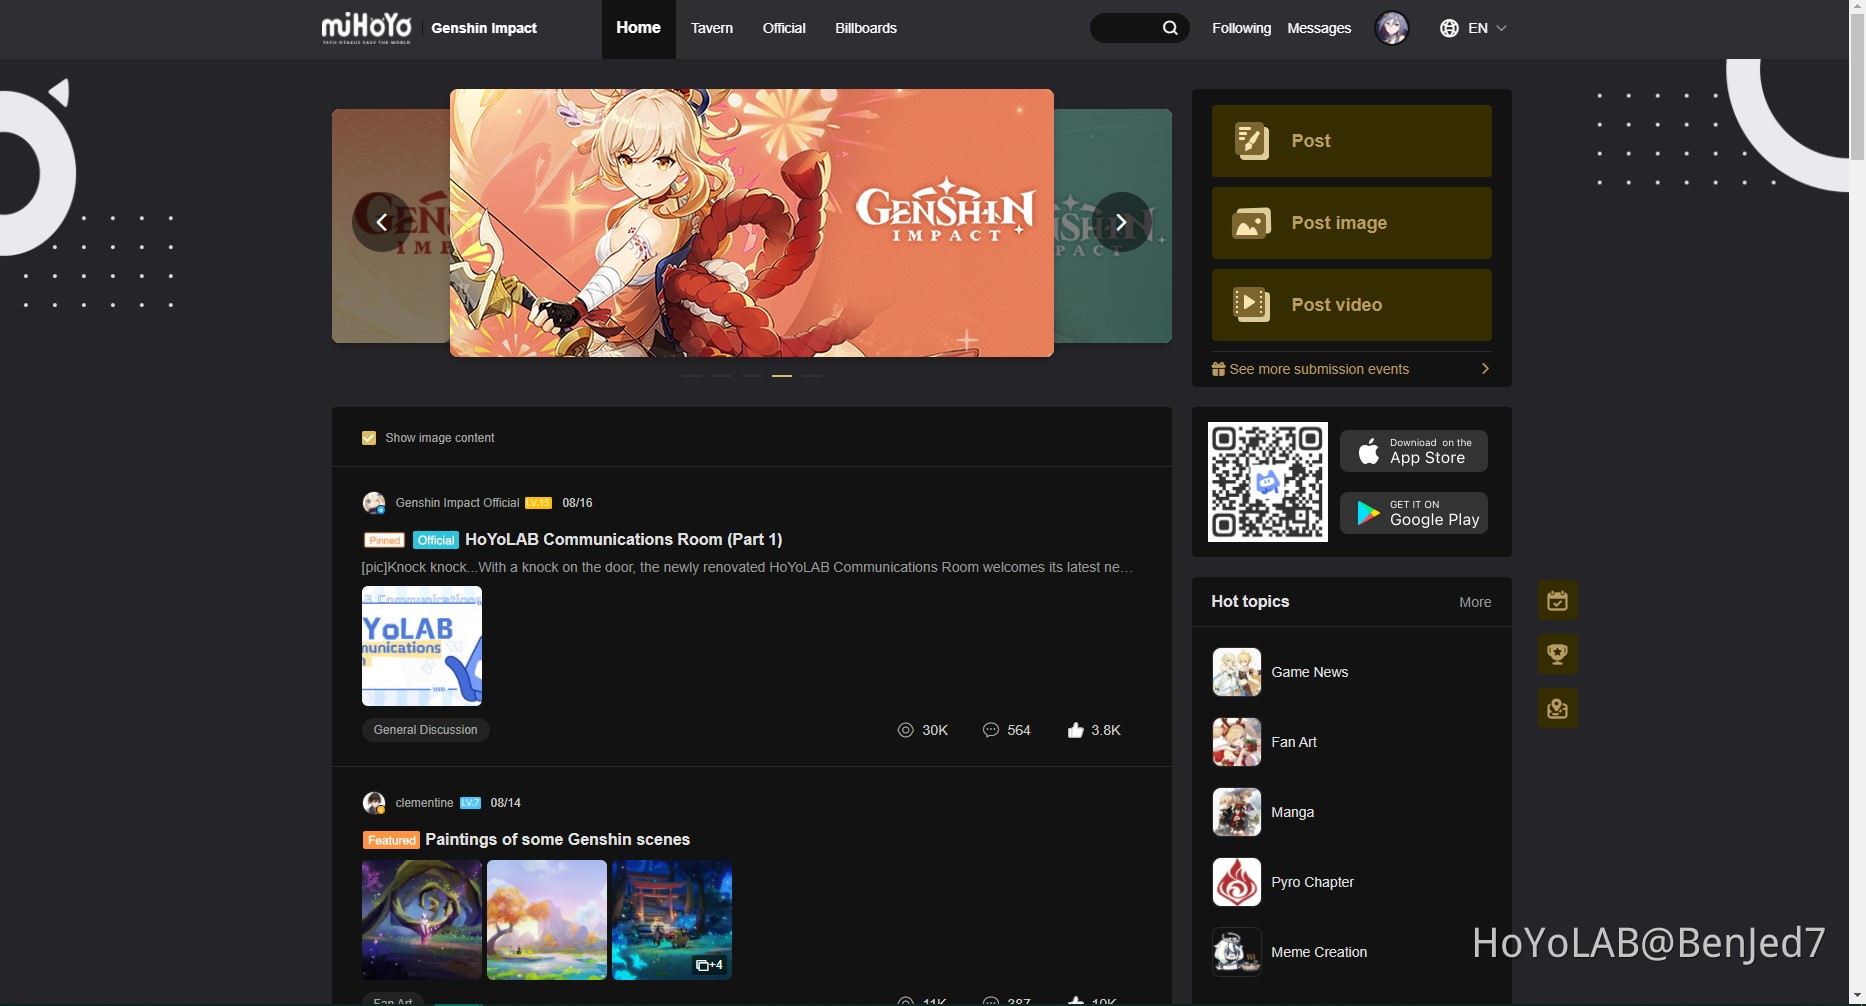Open the daily check-in calendar icon
Screen dimensions: 1866x1006
pyautogui.click(x=1557, y=600)
